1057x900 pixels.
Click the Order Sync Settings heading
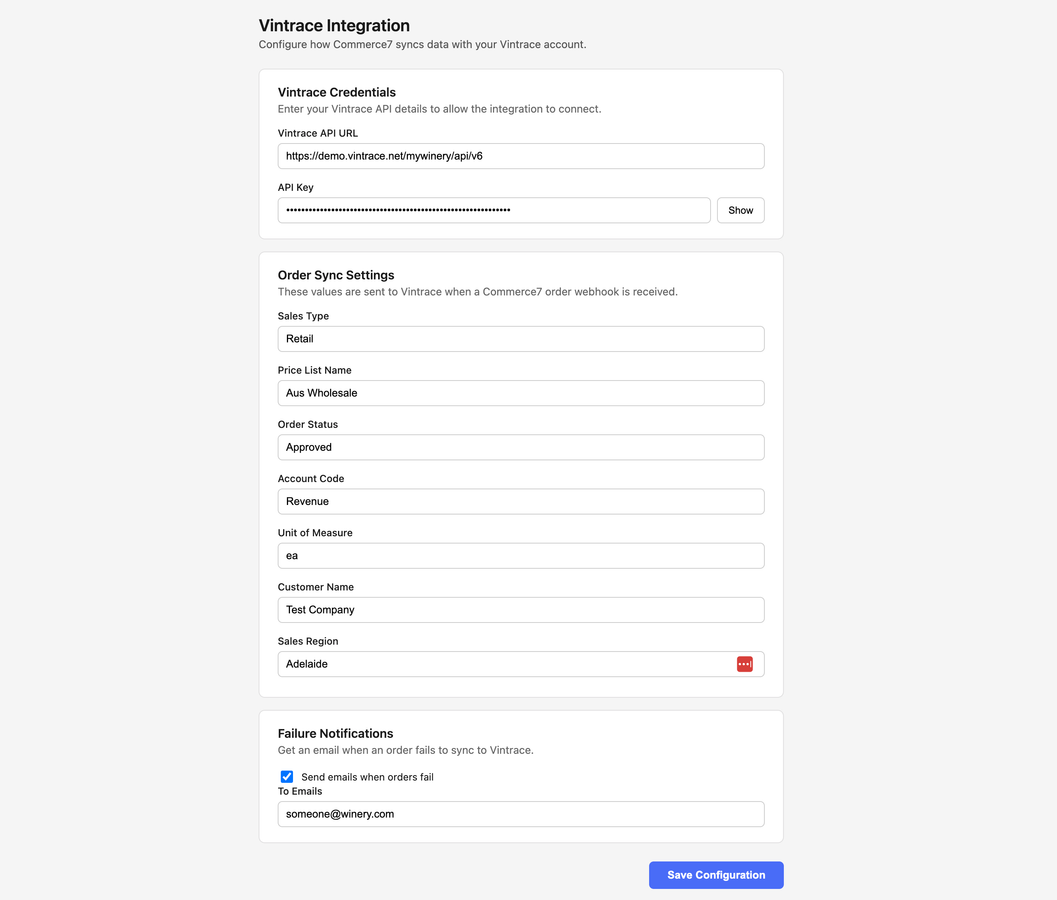(336, 275)
